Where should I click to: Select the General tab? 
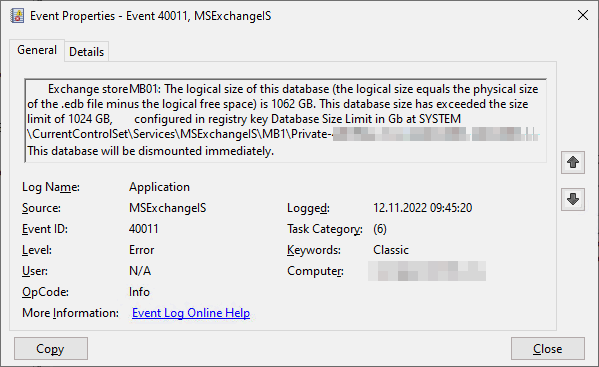pyautogui.click(x=37, y=50)
